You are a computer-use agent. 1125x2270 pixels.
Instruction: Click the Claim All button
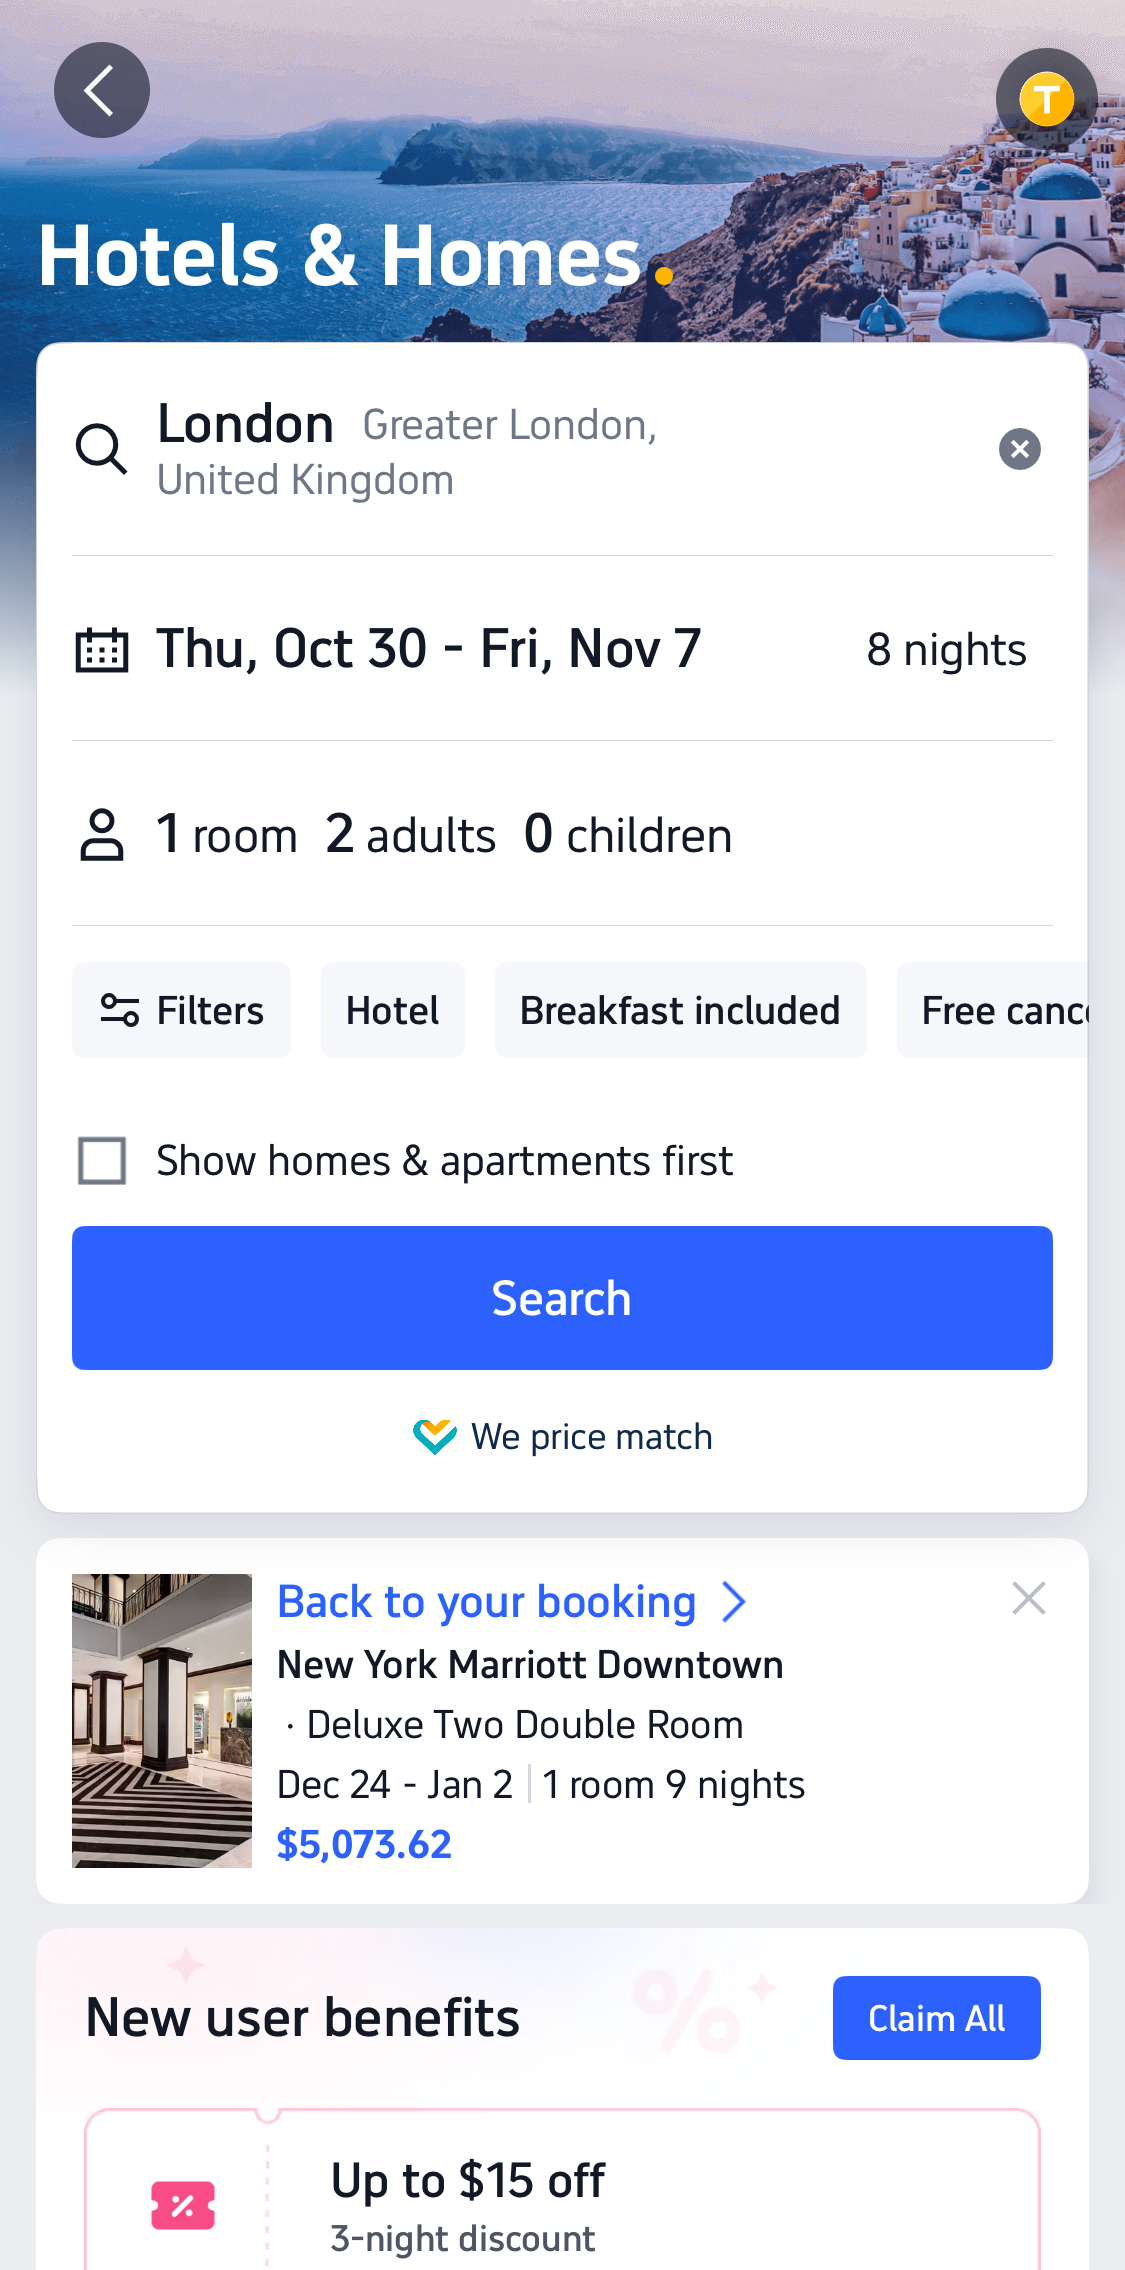(936, 2017)
